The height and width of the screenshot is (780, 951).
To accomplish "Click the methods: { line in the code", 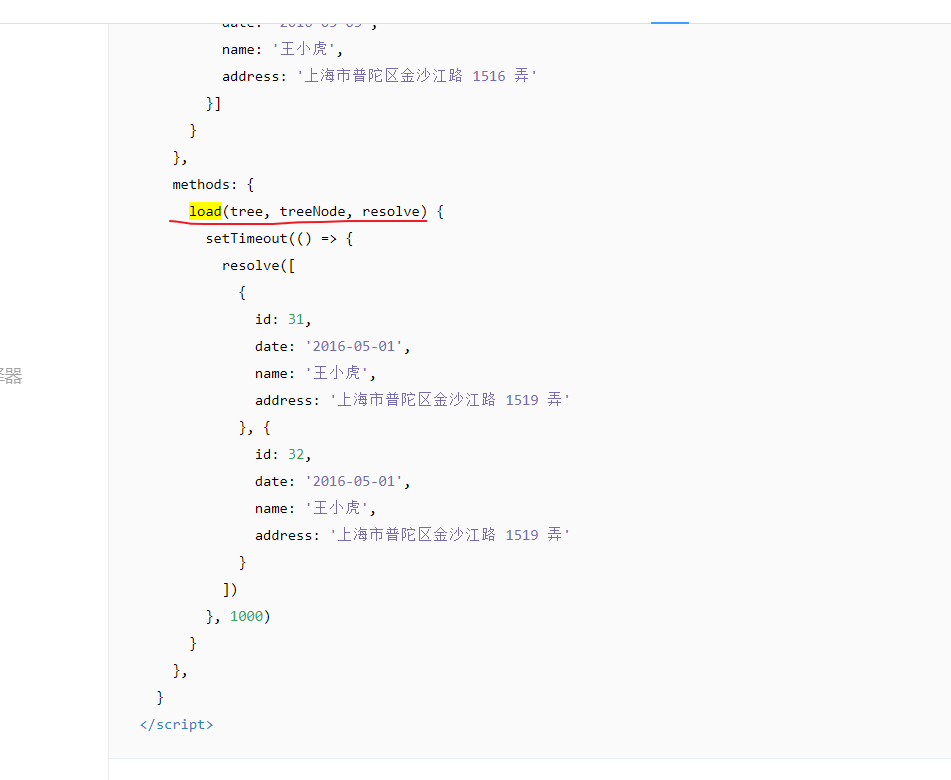I will point(211,184).
